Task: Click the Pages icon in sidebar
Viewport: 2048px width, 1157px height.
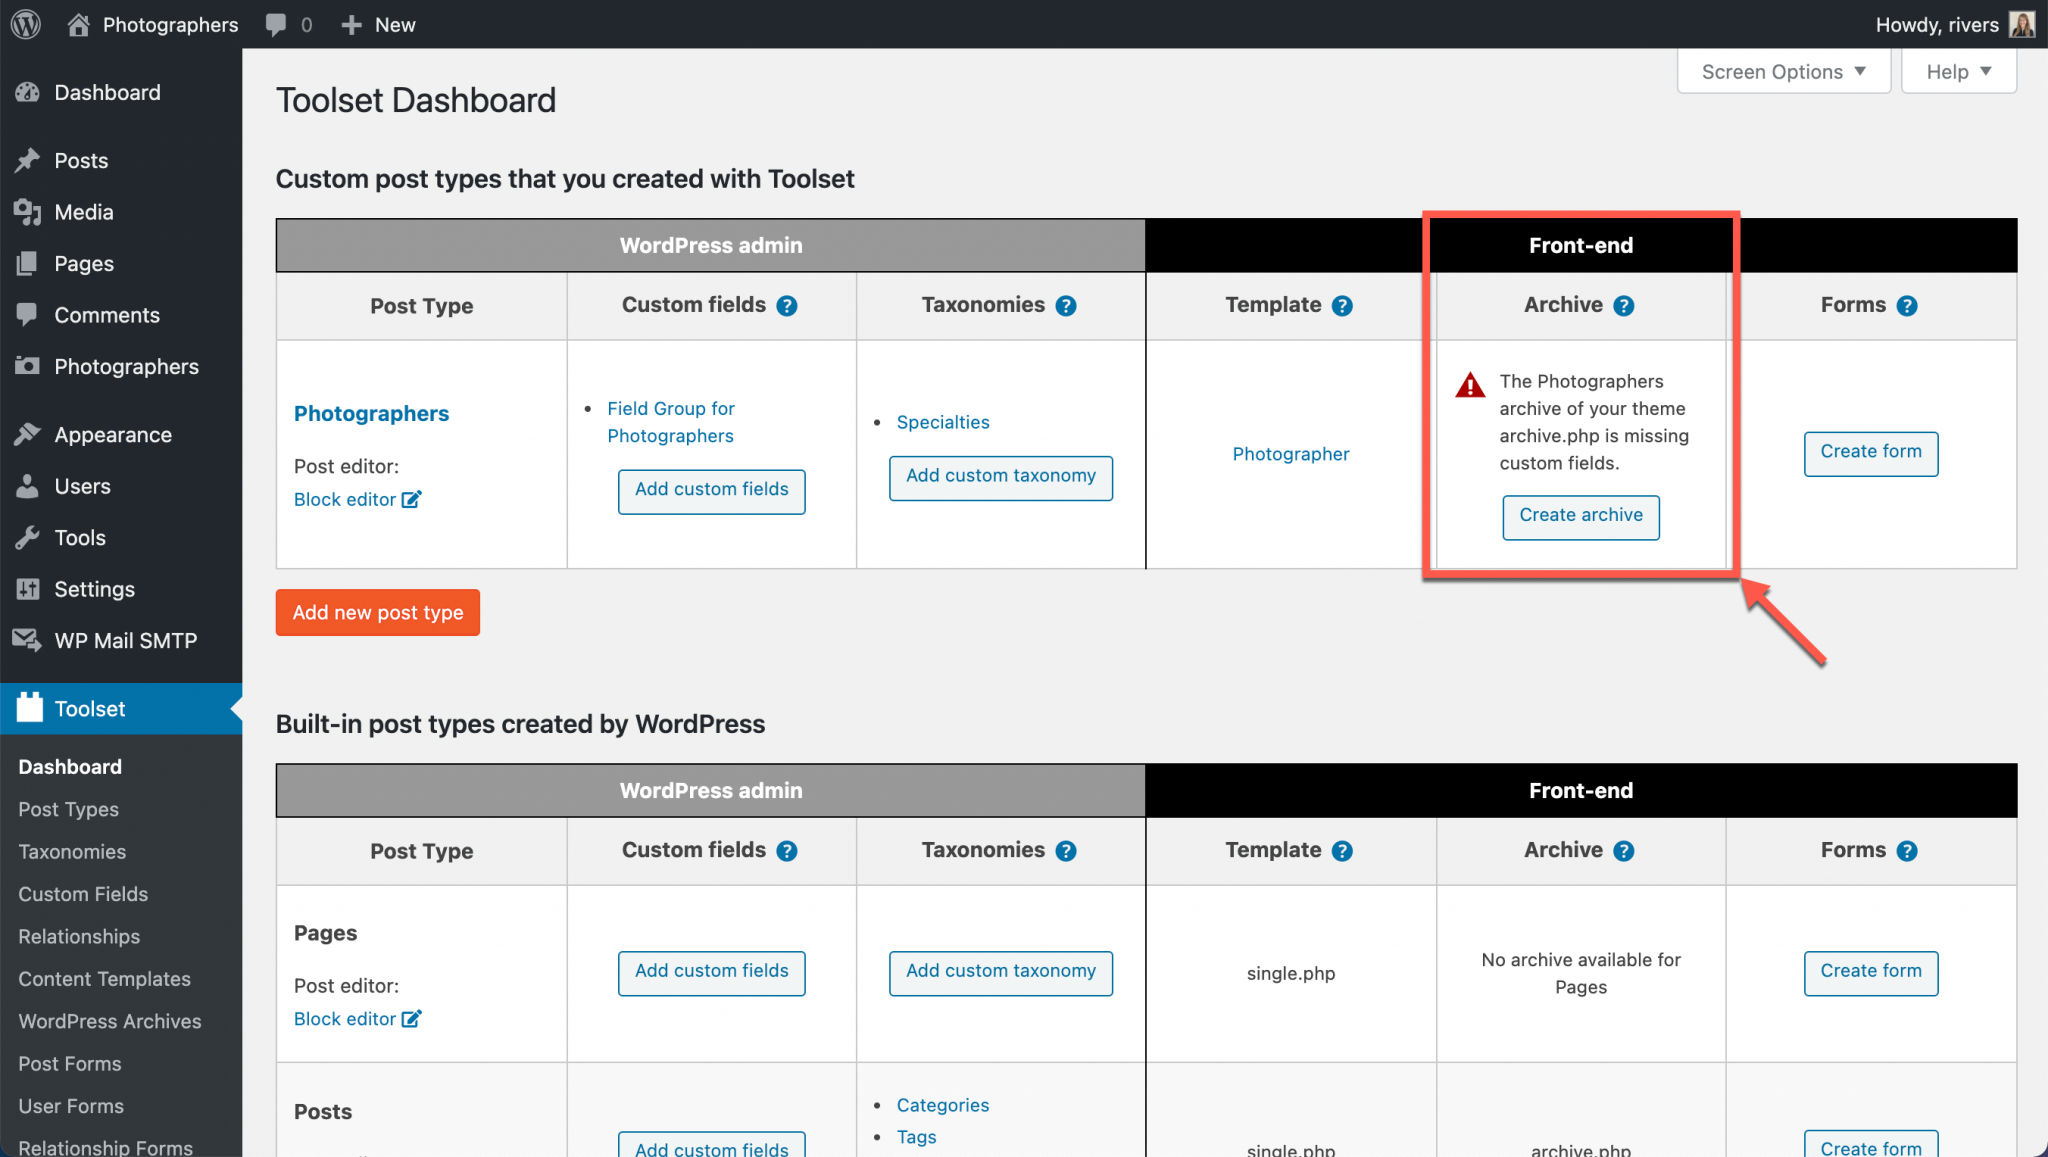Action: pos(28,264)
